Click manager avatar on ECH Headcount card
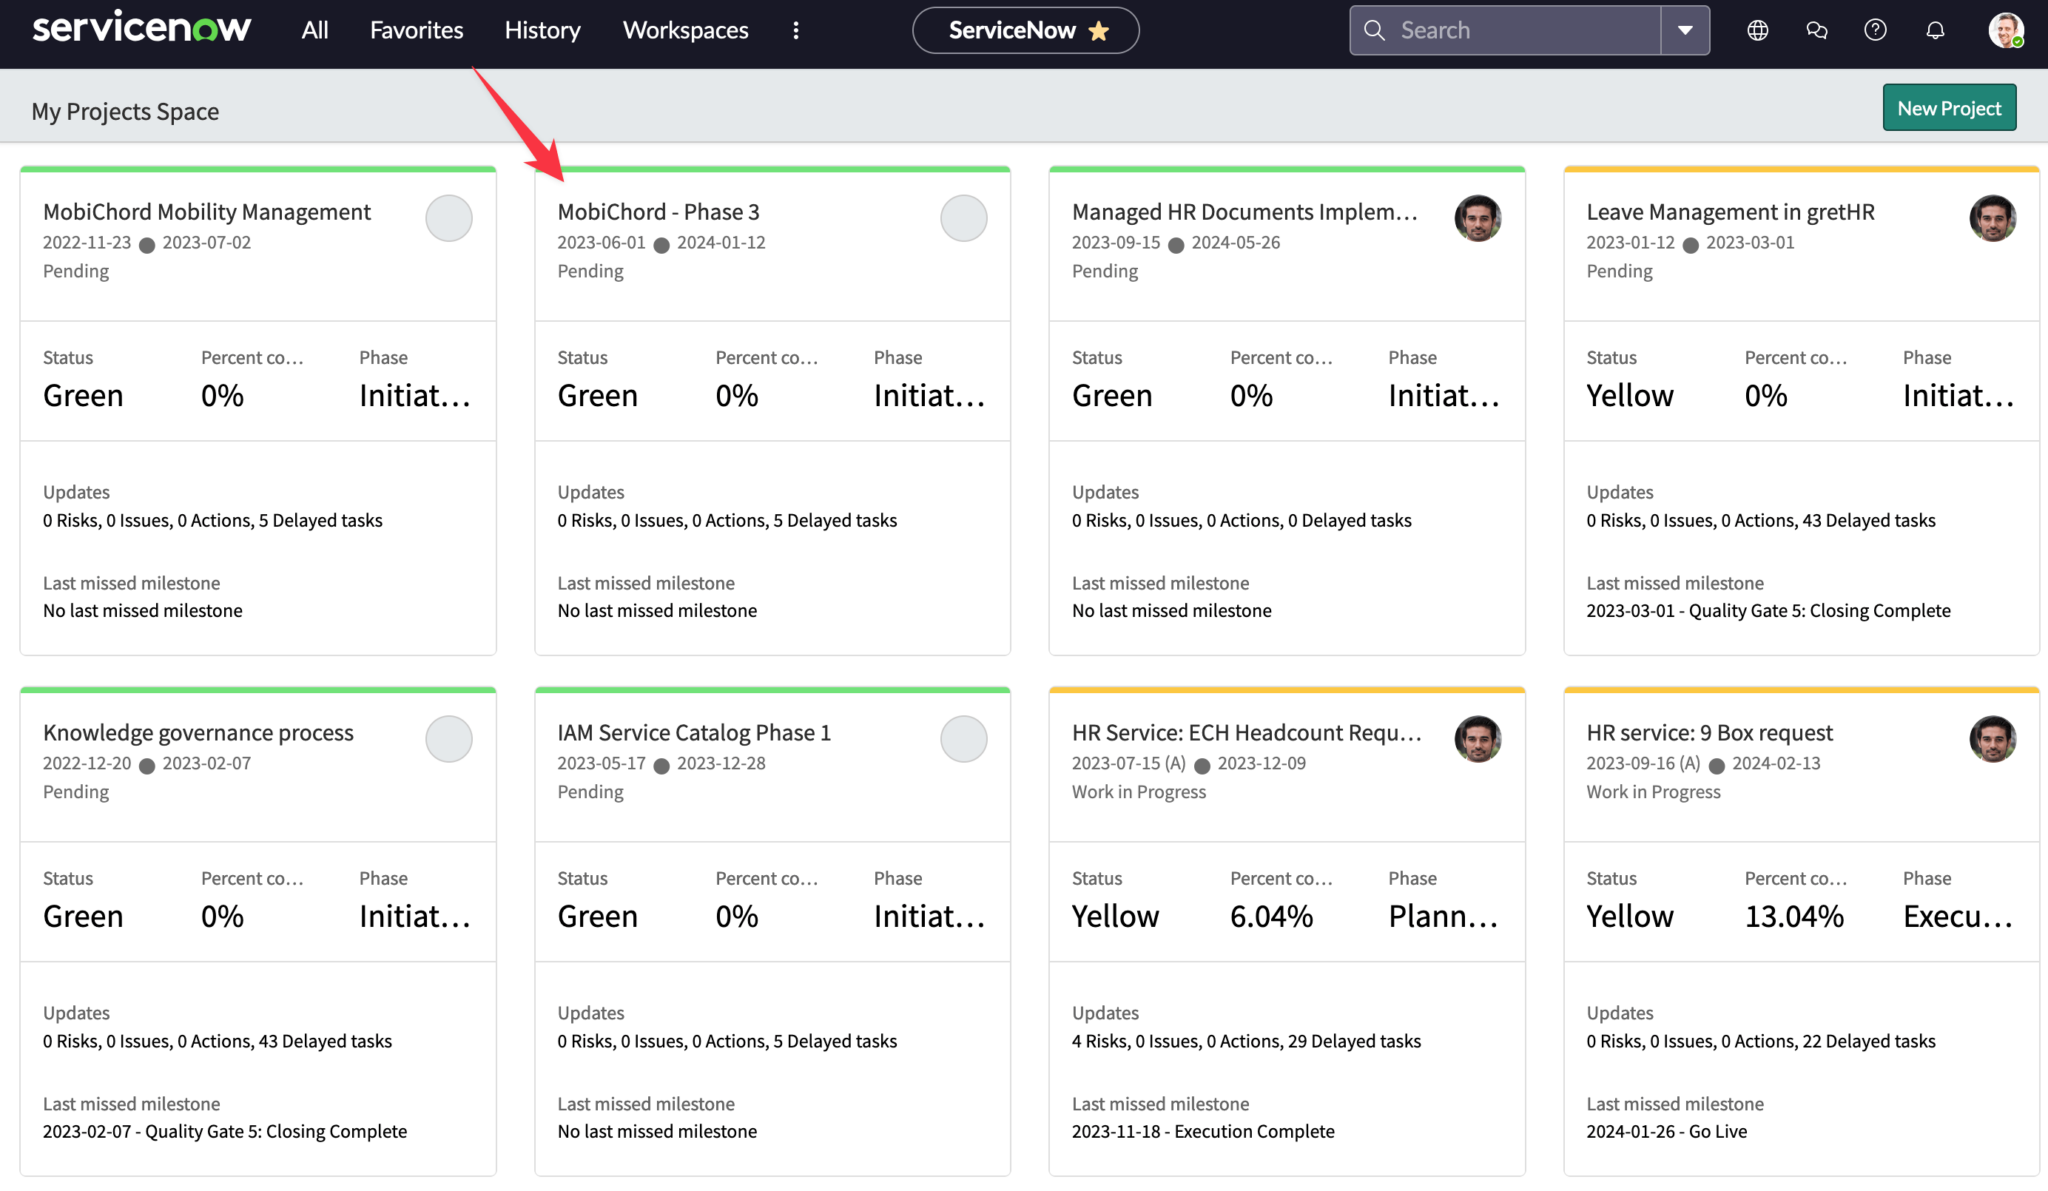The height and width of the screenshot is (1191, 2048). [x=1478, y=739]
